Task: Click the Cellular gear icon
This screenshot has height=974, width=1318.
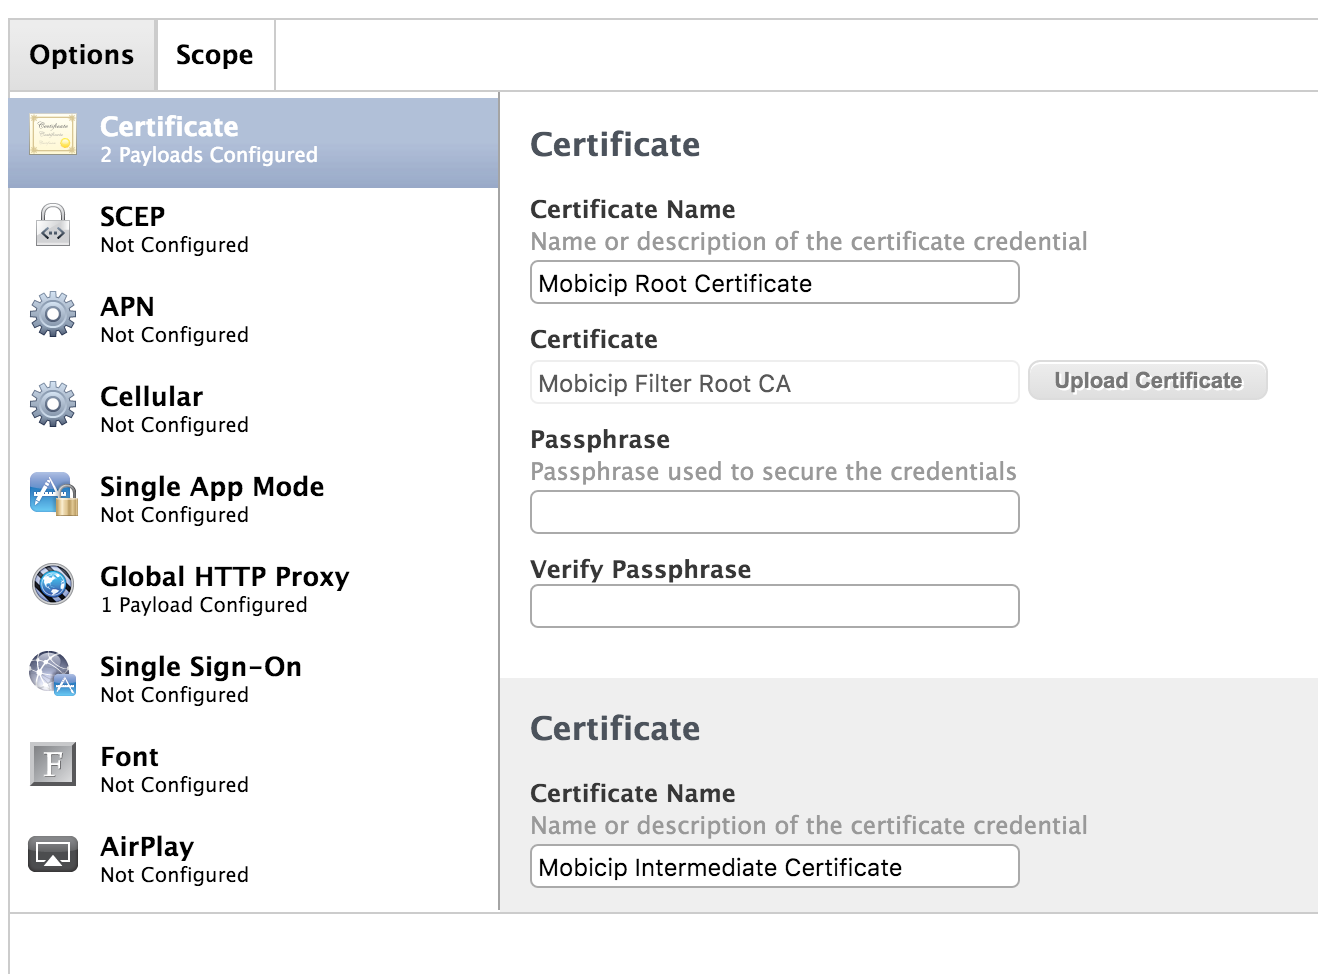Action: 53,404
